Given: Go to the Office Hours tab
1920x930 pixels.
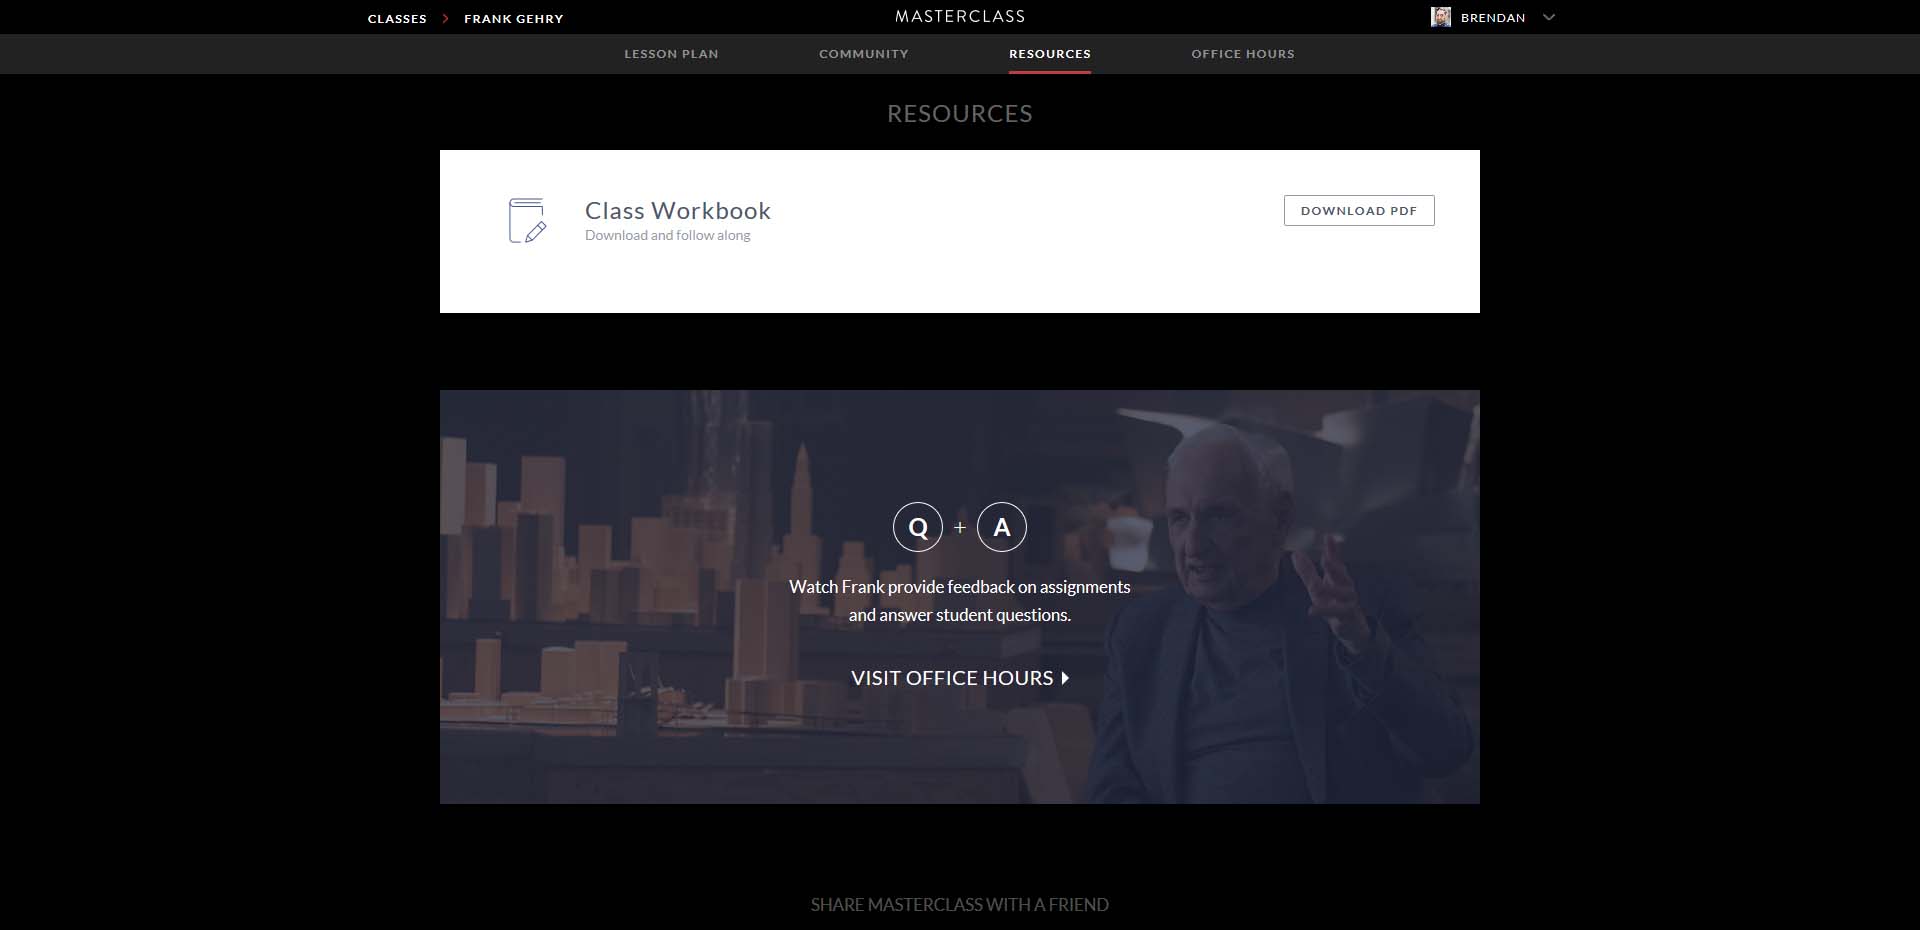Looking at the screenshot, I should (1242, 54).
